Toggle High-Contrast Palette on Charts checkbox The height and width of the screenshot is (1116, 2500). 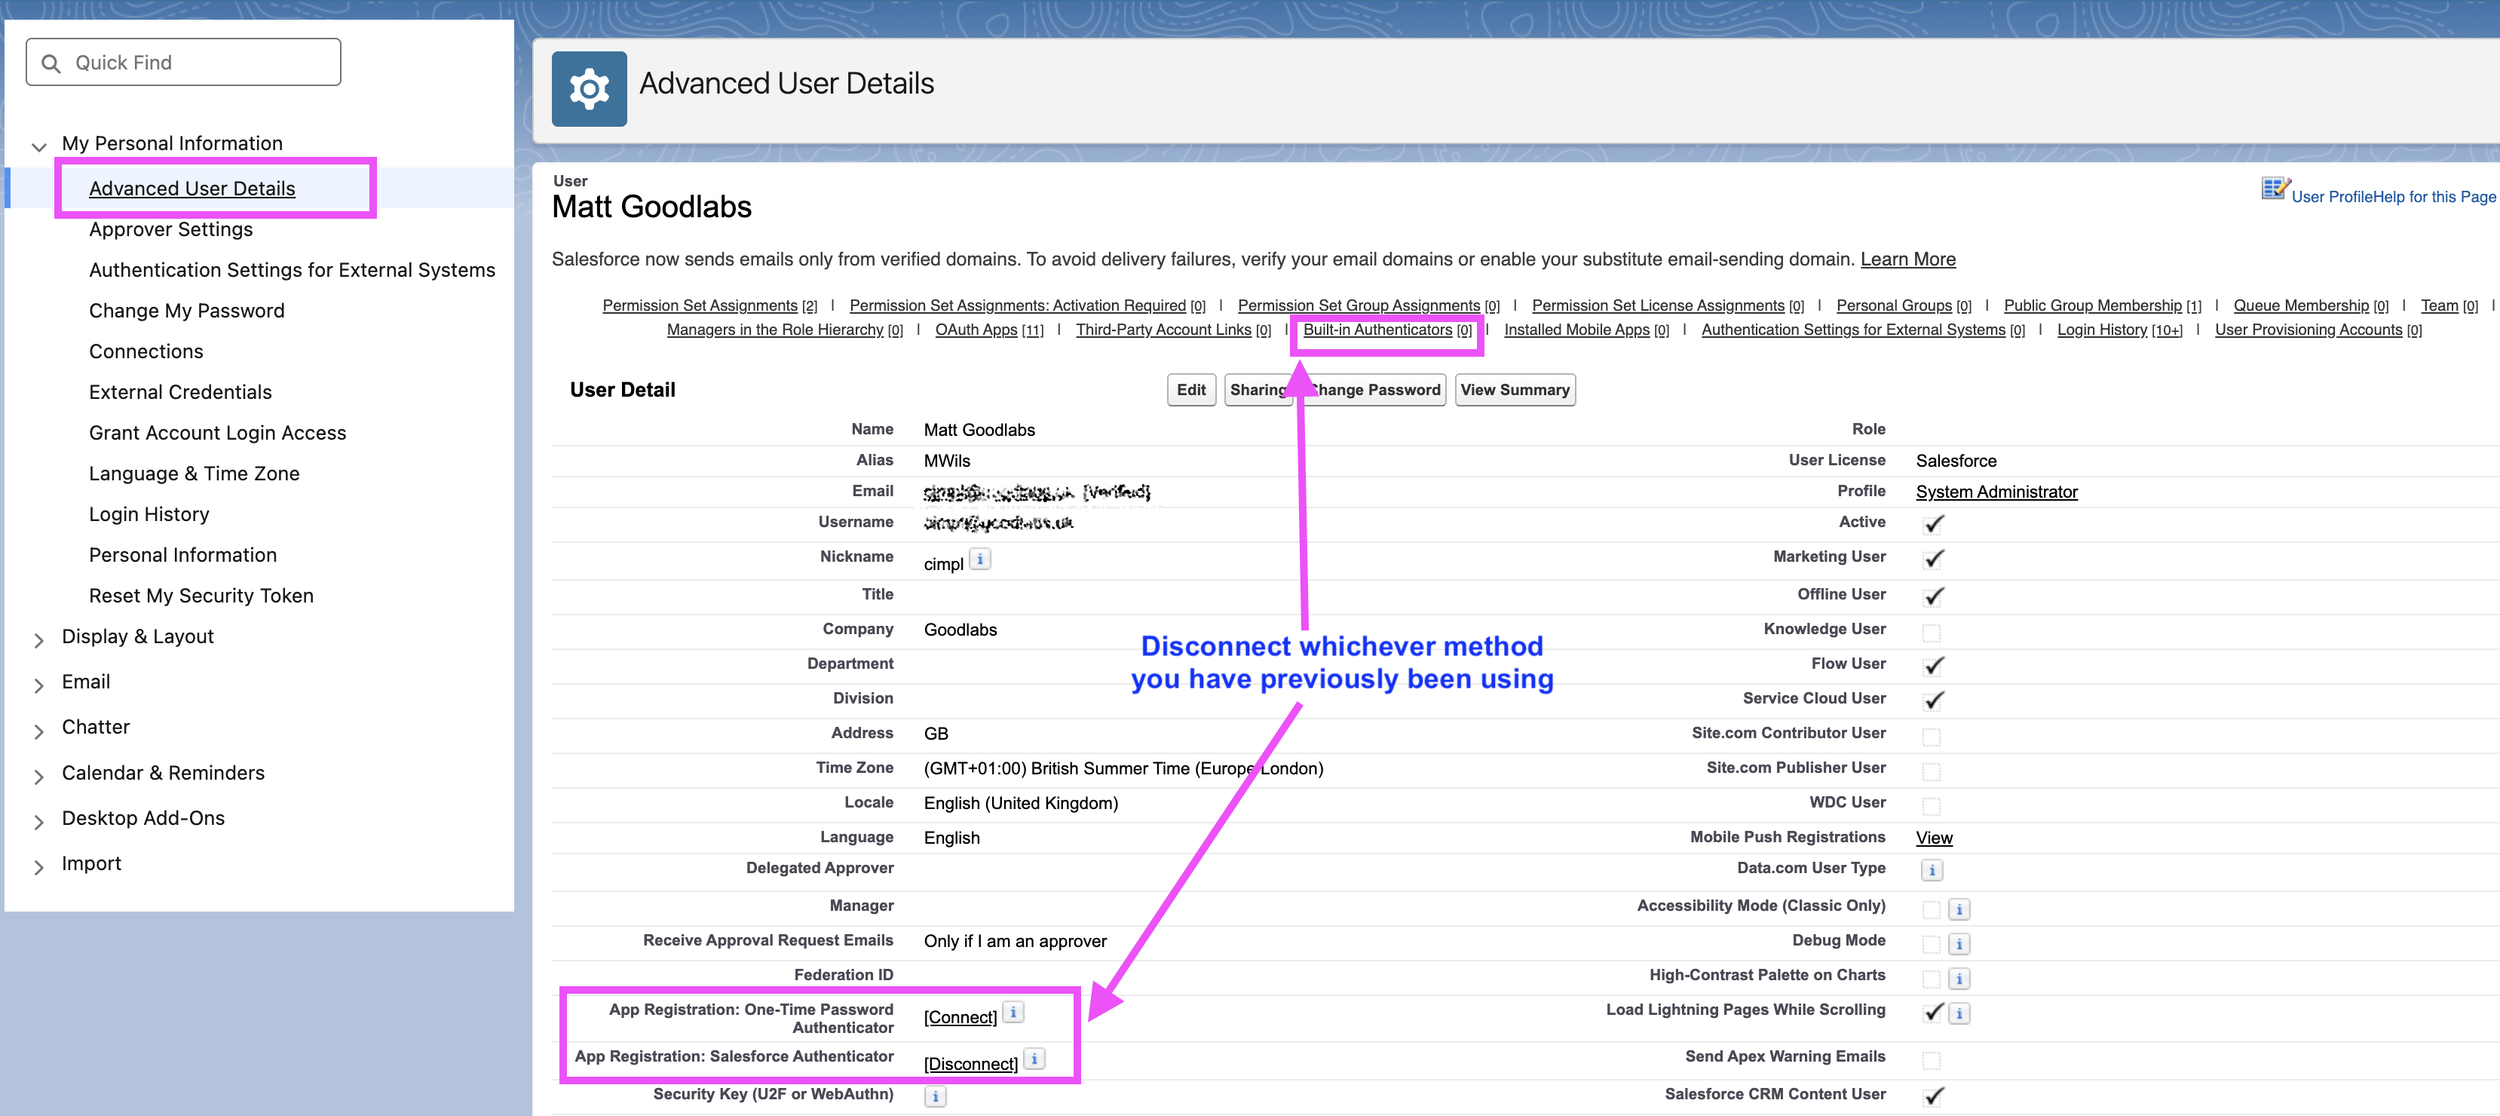[x=1931, y=979]
